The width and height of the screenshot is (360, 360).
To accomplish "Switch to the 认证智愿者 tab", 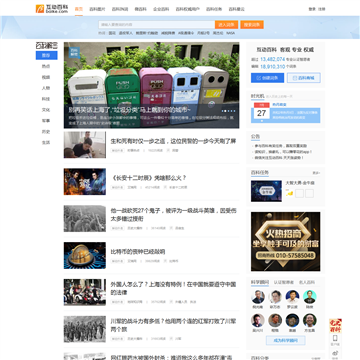I will click(283, 282).
